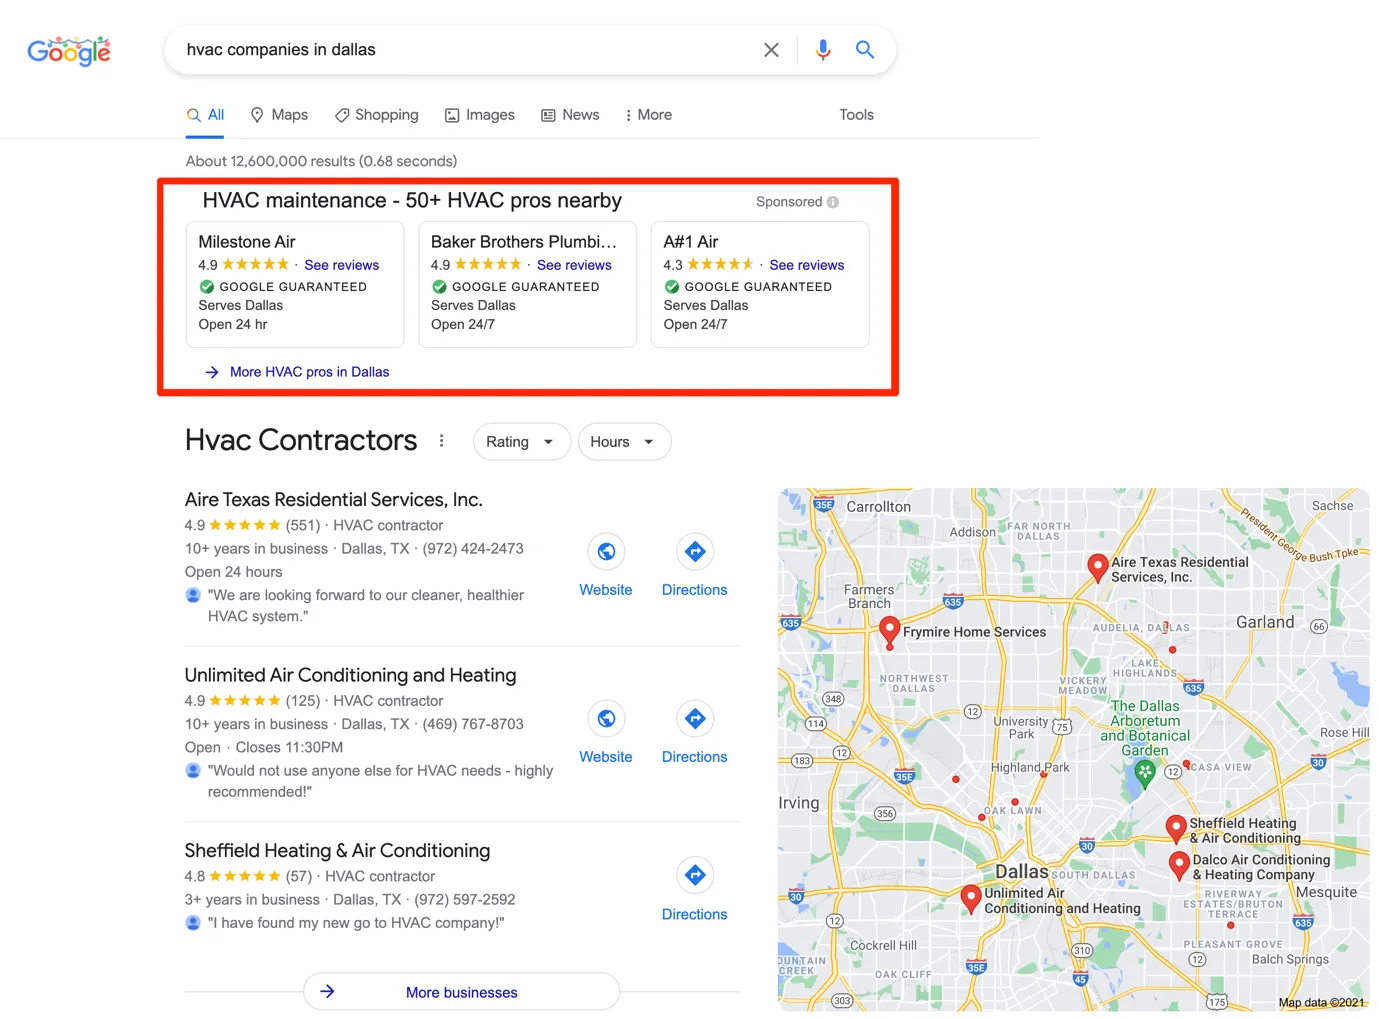1379x1019 pixels.
Task: Click the Directions icon for Unlimited Air Conditioning
Action: pyautogui.click(x=695, y=719)
